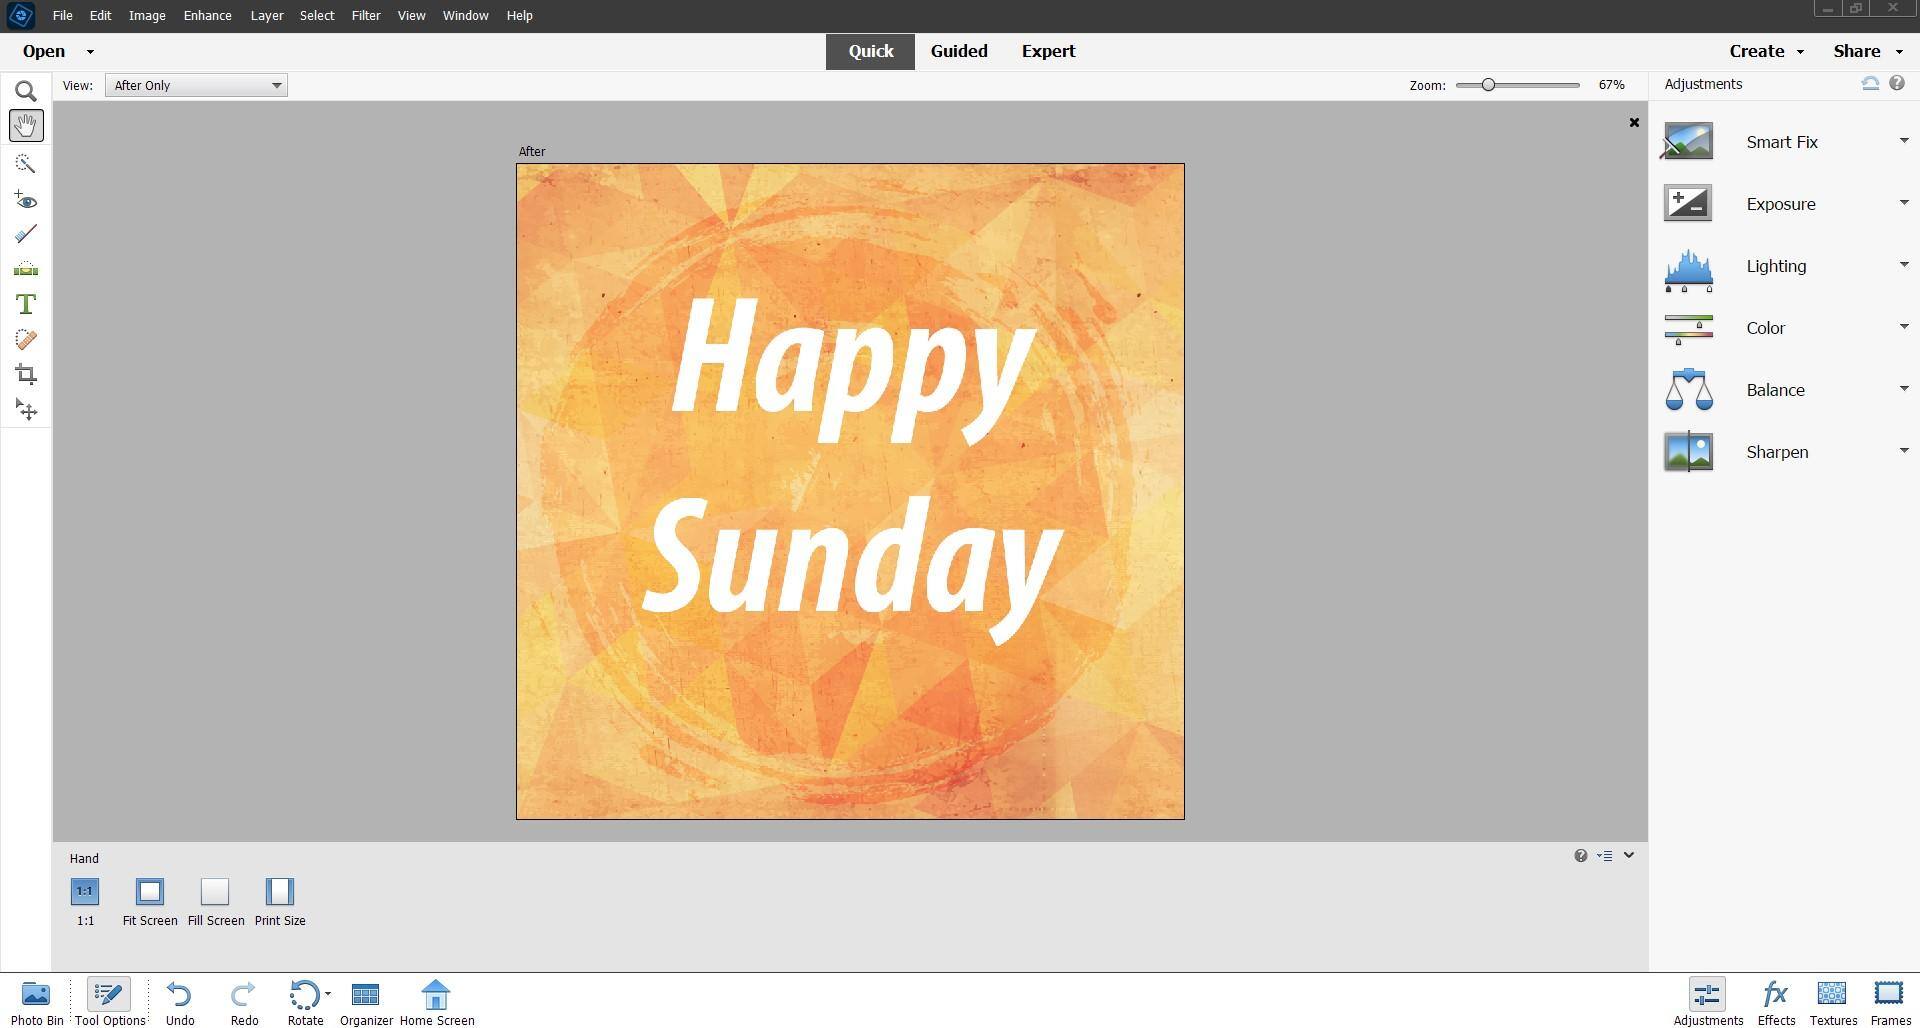Select the Crop tool
The height and width of the screenshot is (1028, 1920).
click(26, 375)
